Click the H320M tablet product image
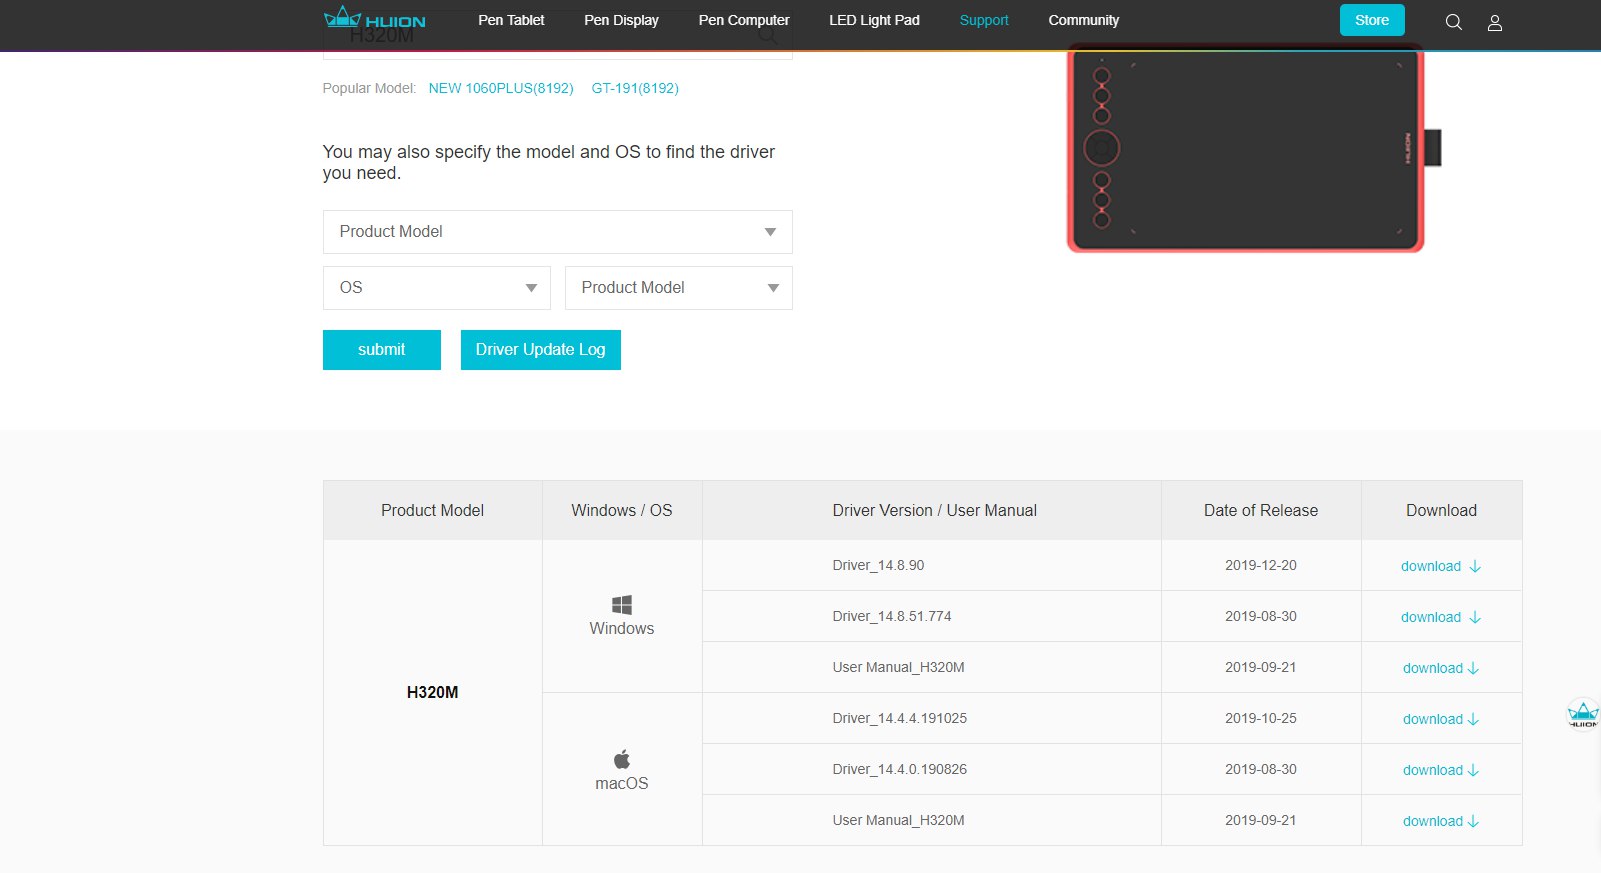This screenshot has height=873, width=1601. coord(1254,148)
